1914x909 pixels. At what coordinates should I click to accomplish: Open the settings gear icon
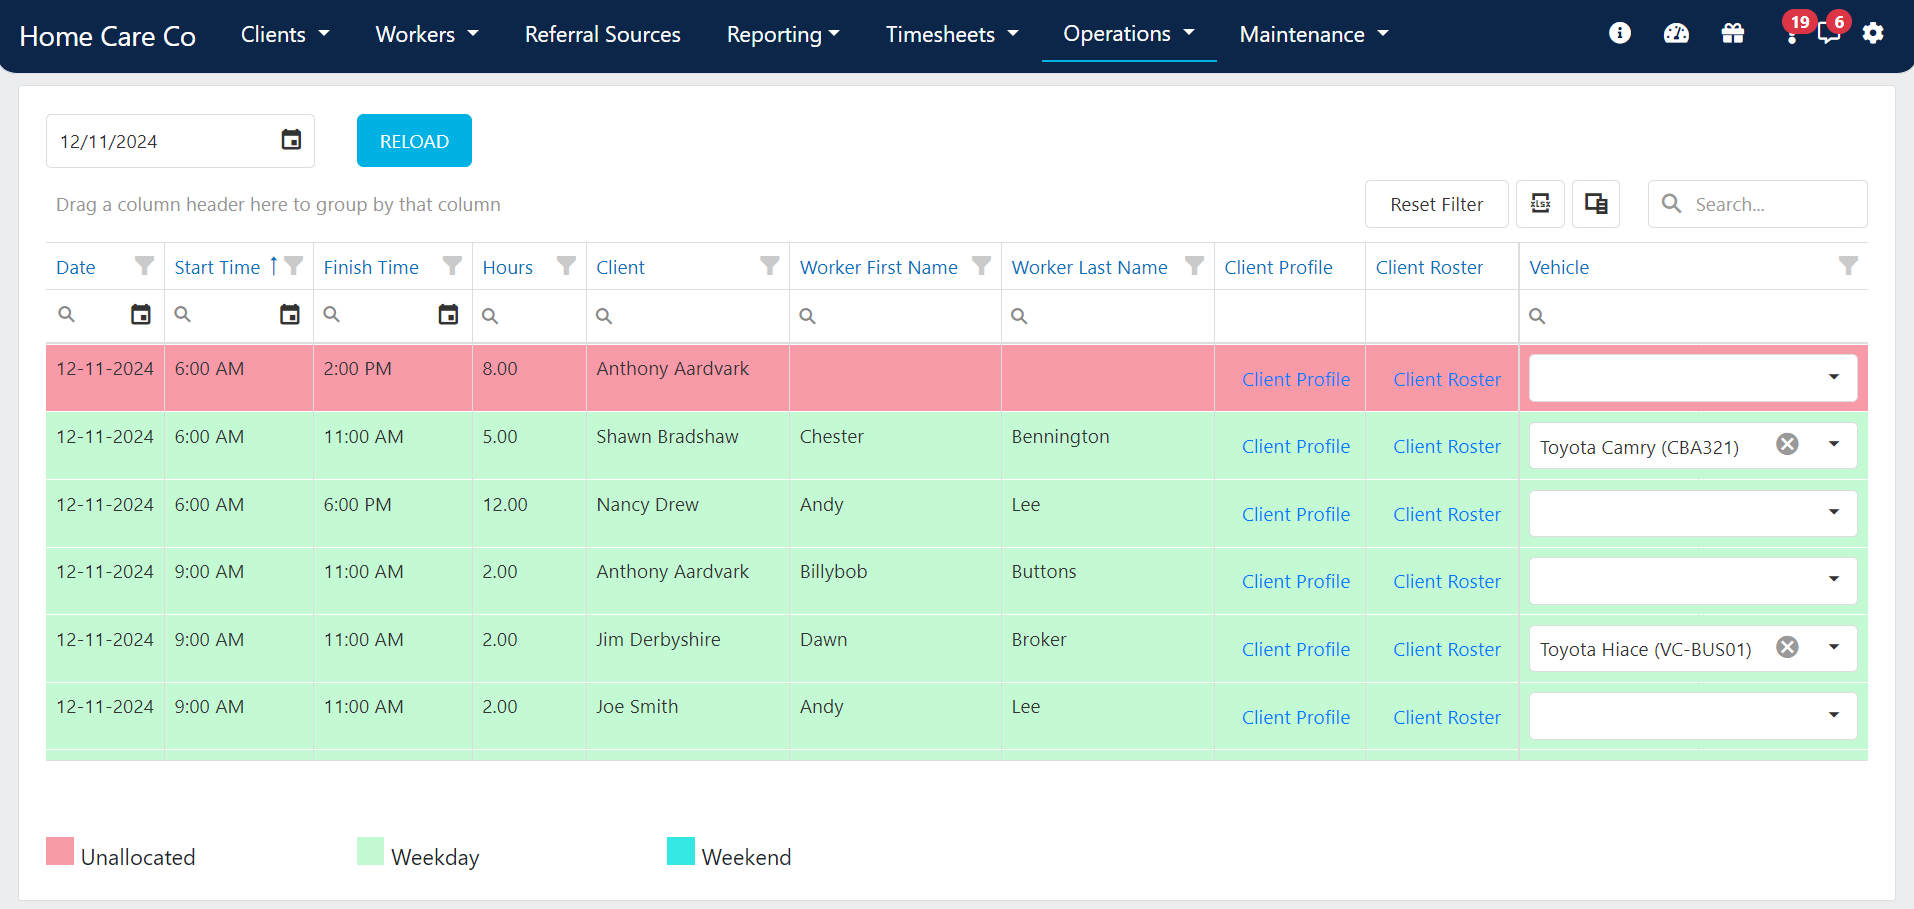[x=1873, y=33]
